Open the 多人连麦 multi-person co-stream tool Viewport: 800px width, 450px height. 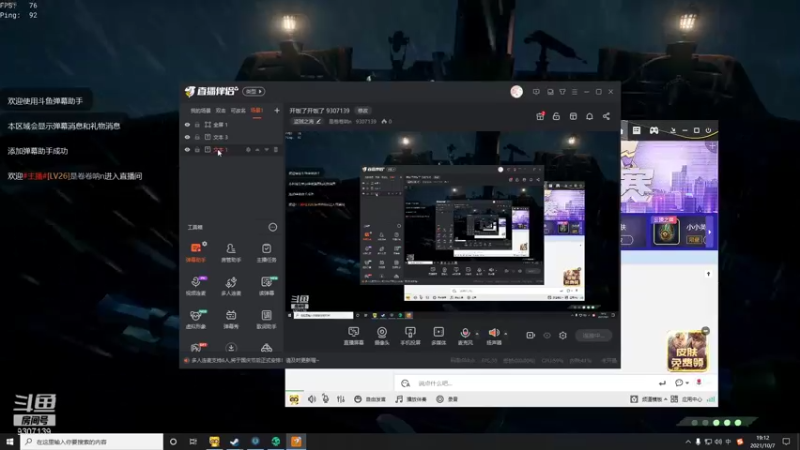[x=231, y=286]
